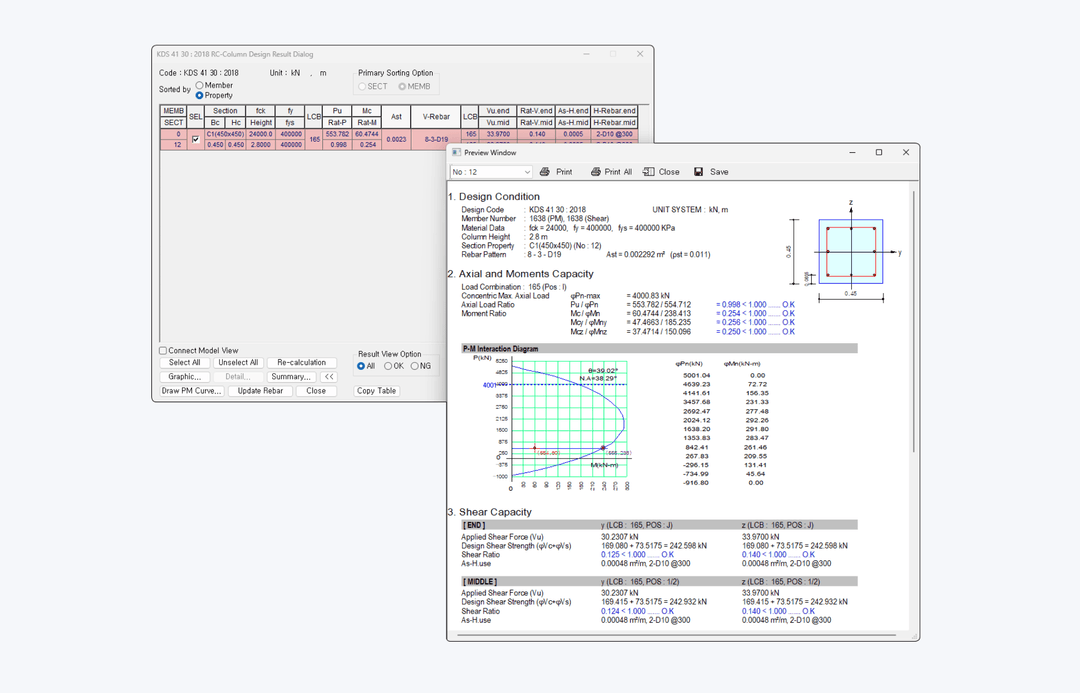Choose MEMB primary sorting option
Image resolution: width=1080 pixels, height=693 pixels.
[x=402, y=87]
